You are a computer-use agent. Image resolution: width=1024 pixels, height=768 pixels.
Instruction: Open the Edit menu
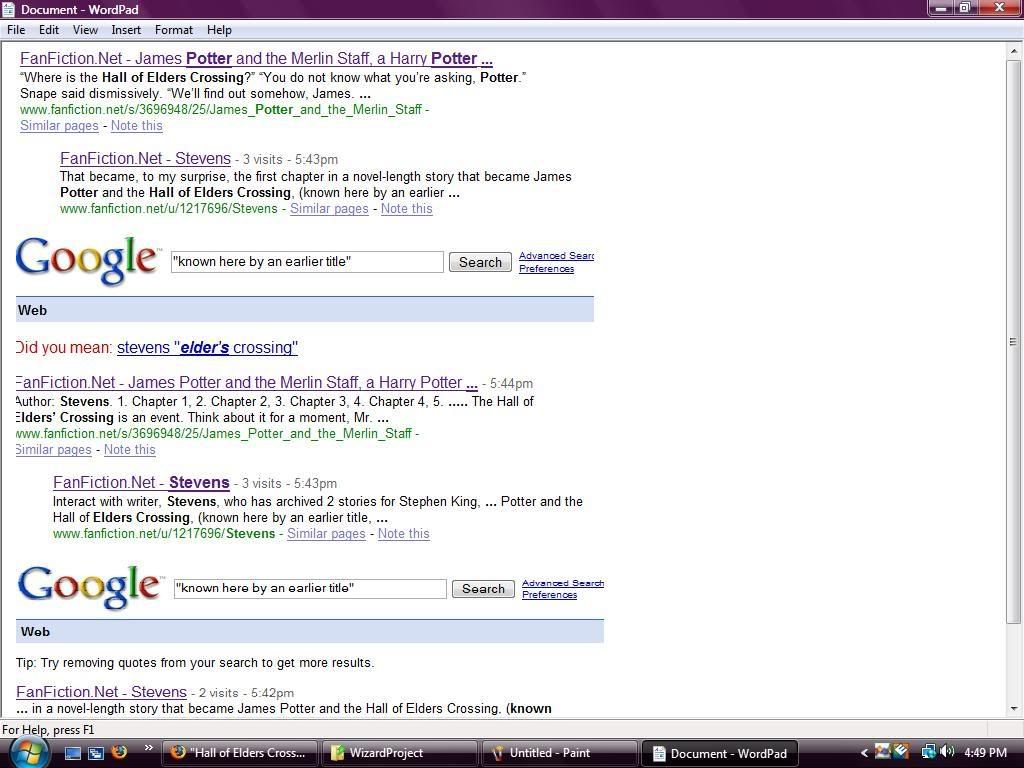pyautogui.click(x=48, y=30)
